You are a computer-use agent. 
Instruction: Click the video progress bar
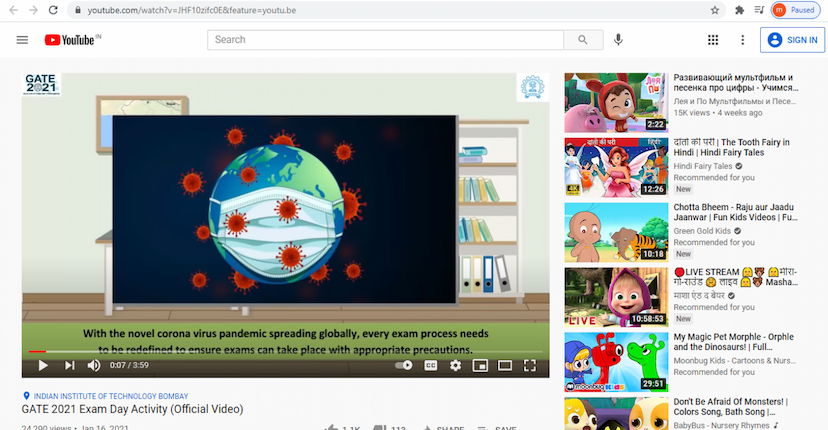(x=285, y=351)
